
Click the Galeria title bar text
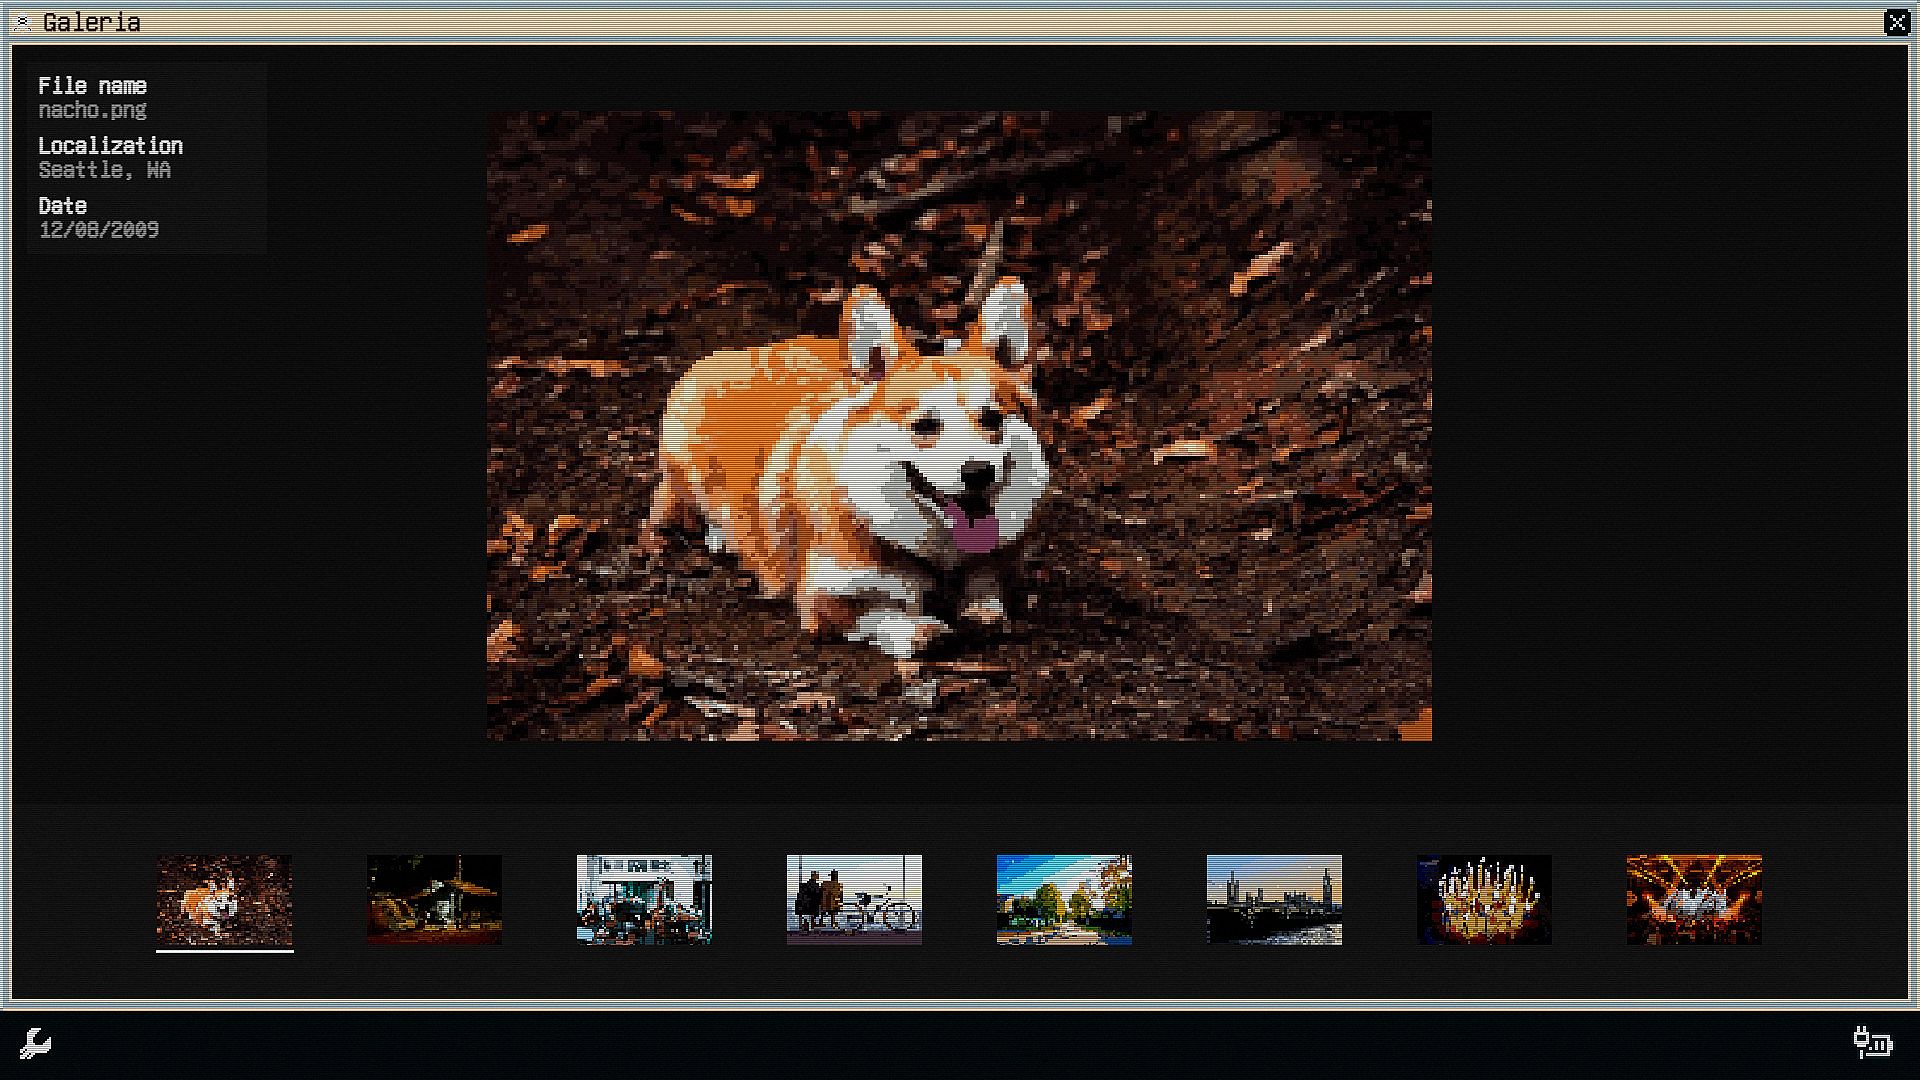pos(91,22)
